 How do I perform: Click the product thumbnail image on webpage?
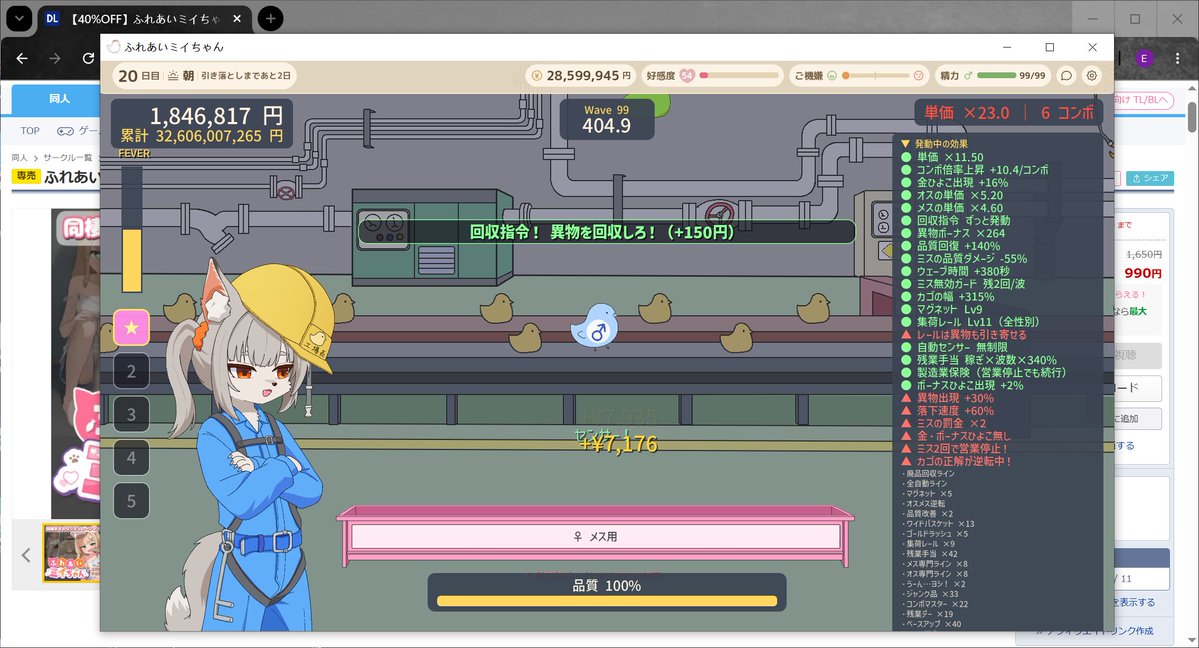pyautogui.click(x=71, y=553)
